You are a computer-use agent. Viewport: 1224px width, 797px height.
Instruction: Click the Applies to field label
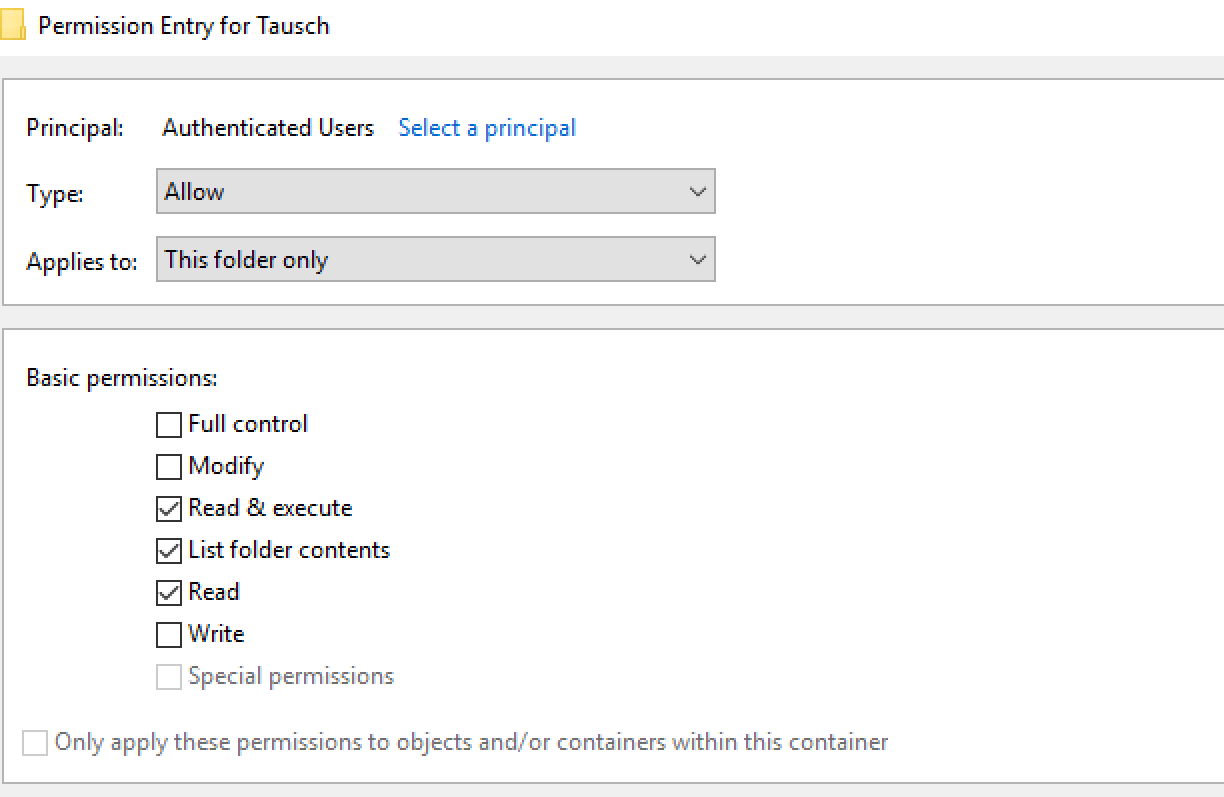click(81, 262)
